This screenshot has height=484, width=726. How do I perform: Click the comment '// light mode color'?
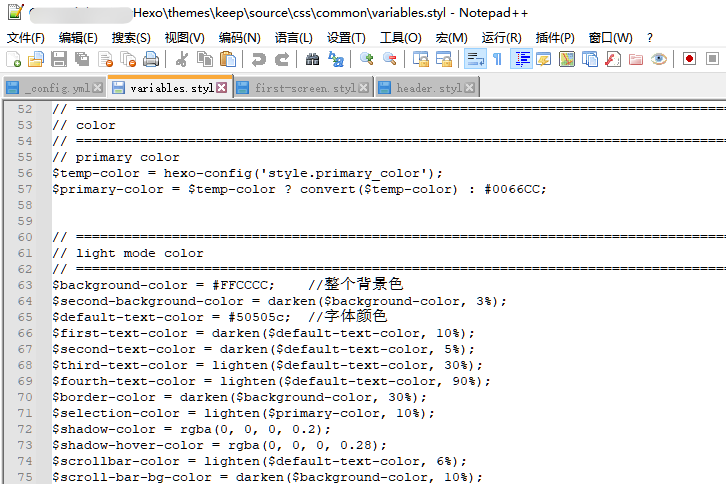pyautogui.click(x=128, y=253)
